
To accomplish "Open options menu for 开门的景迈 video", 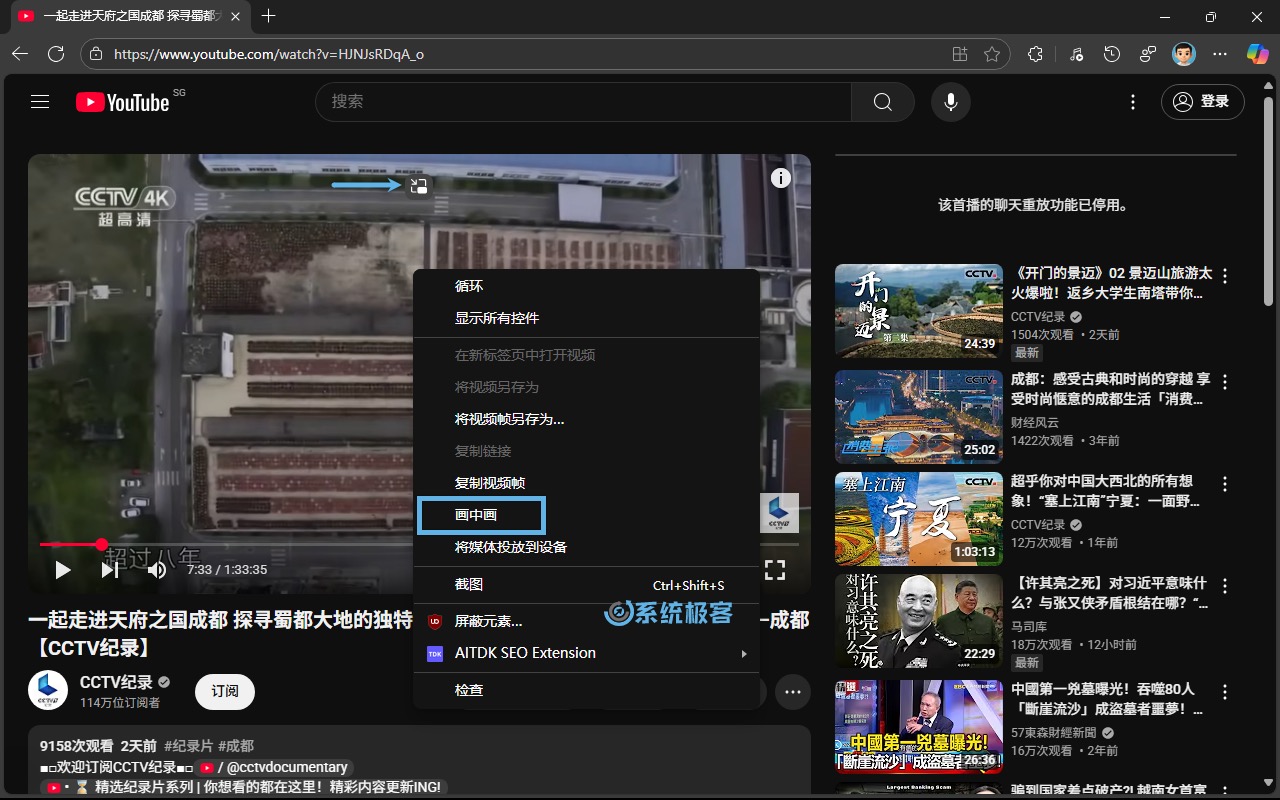I will pos(1225,276).
